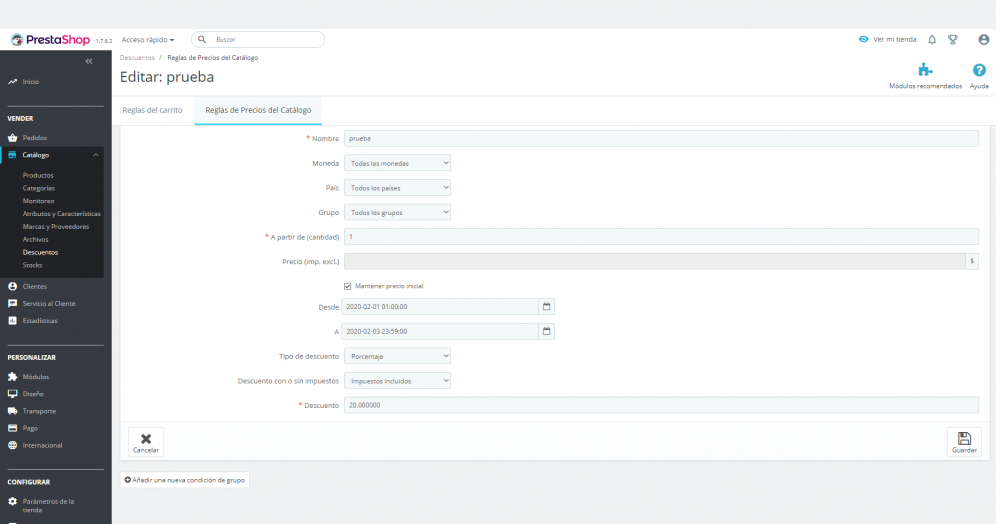Click the plus icon on Añadir nueva condición

pyautogui.click(x=128, y=480)
